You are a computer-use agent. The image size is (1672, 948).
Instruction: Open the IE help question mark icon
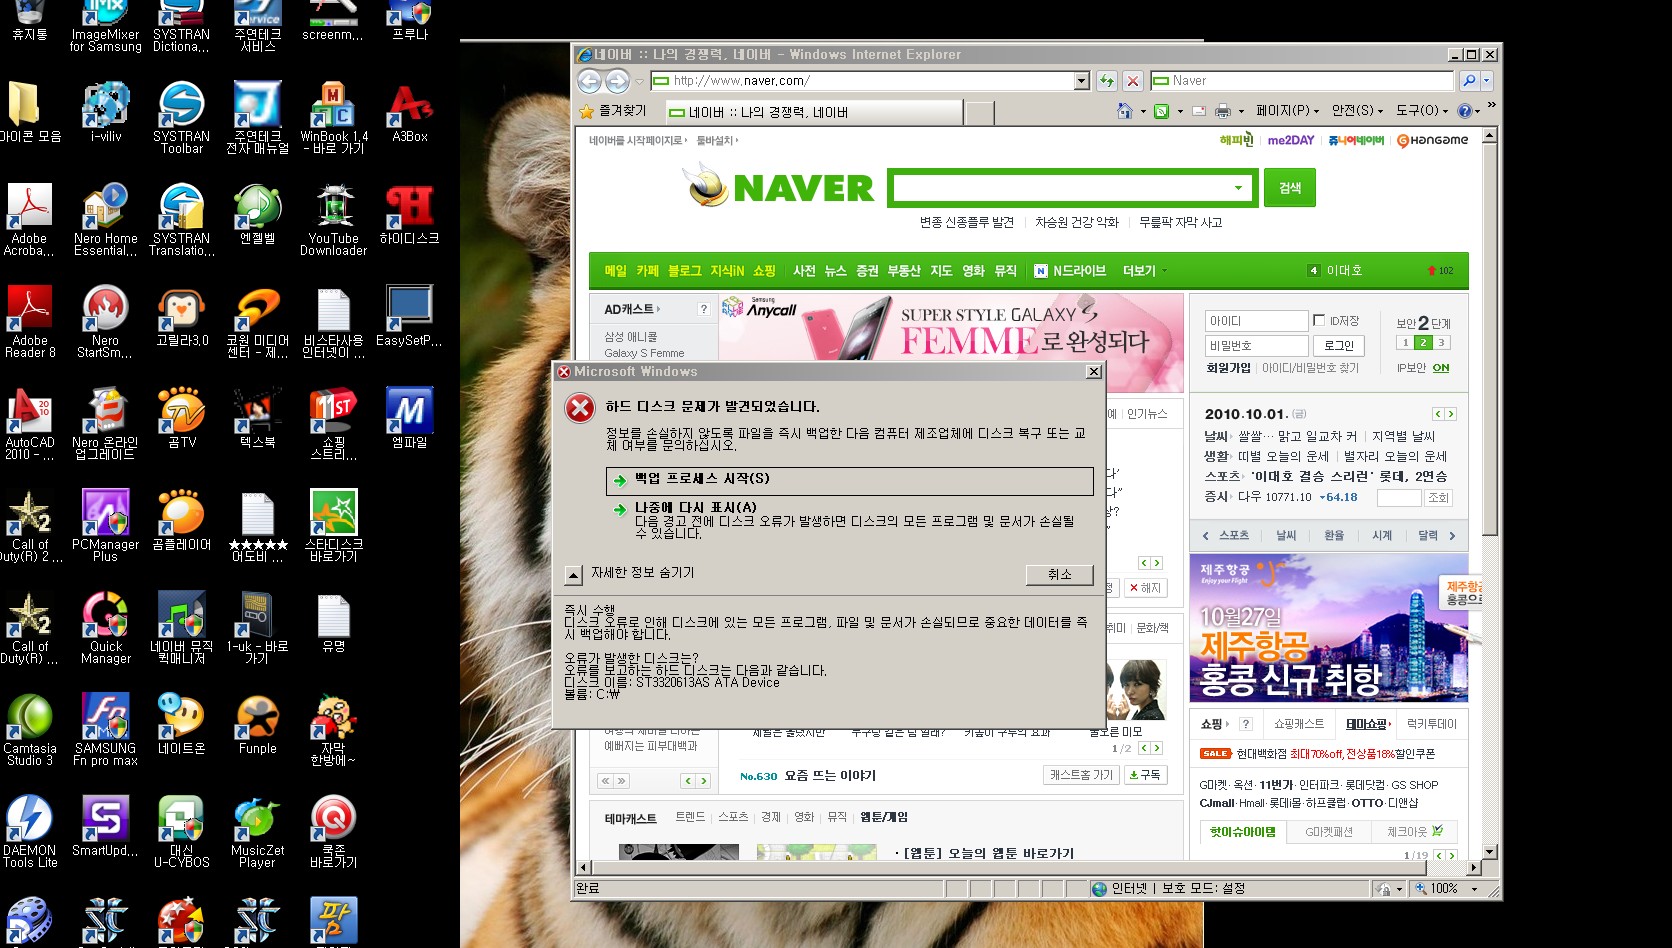click(1464, 111)
